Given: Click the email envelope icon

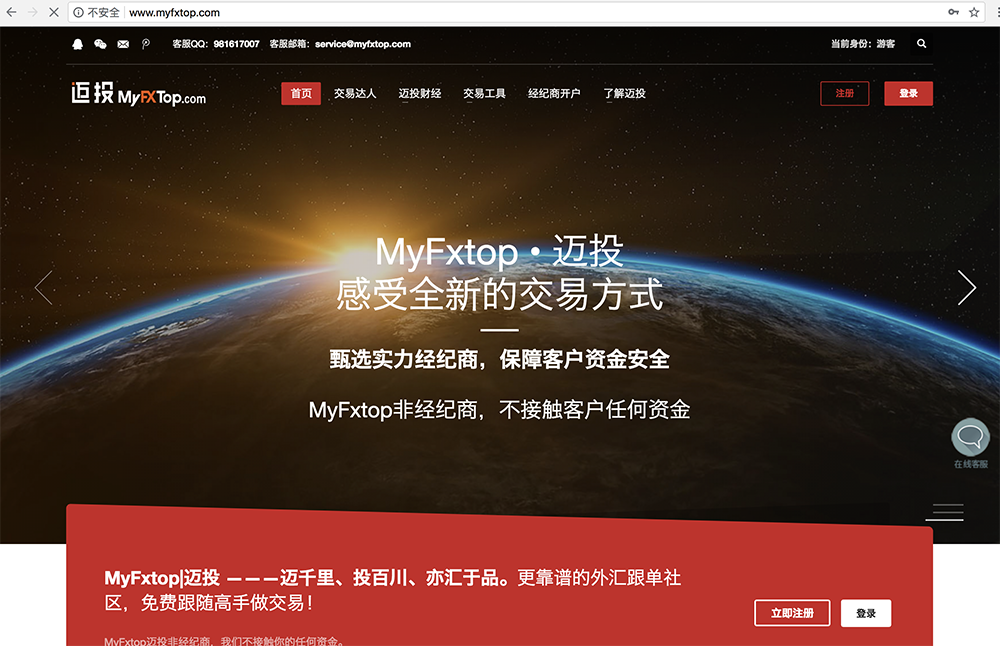Looking at the screenshot, I should point(123,44).
